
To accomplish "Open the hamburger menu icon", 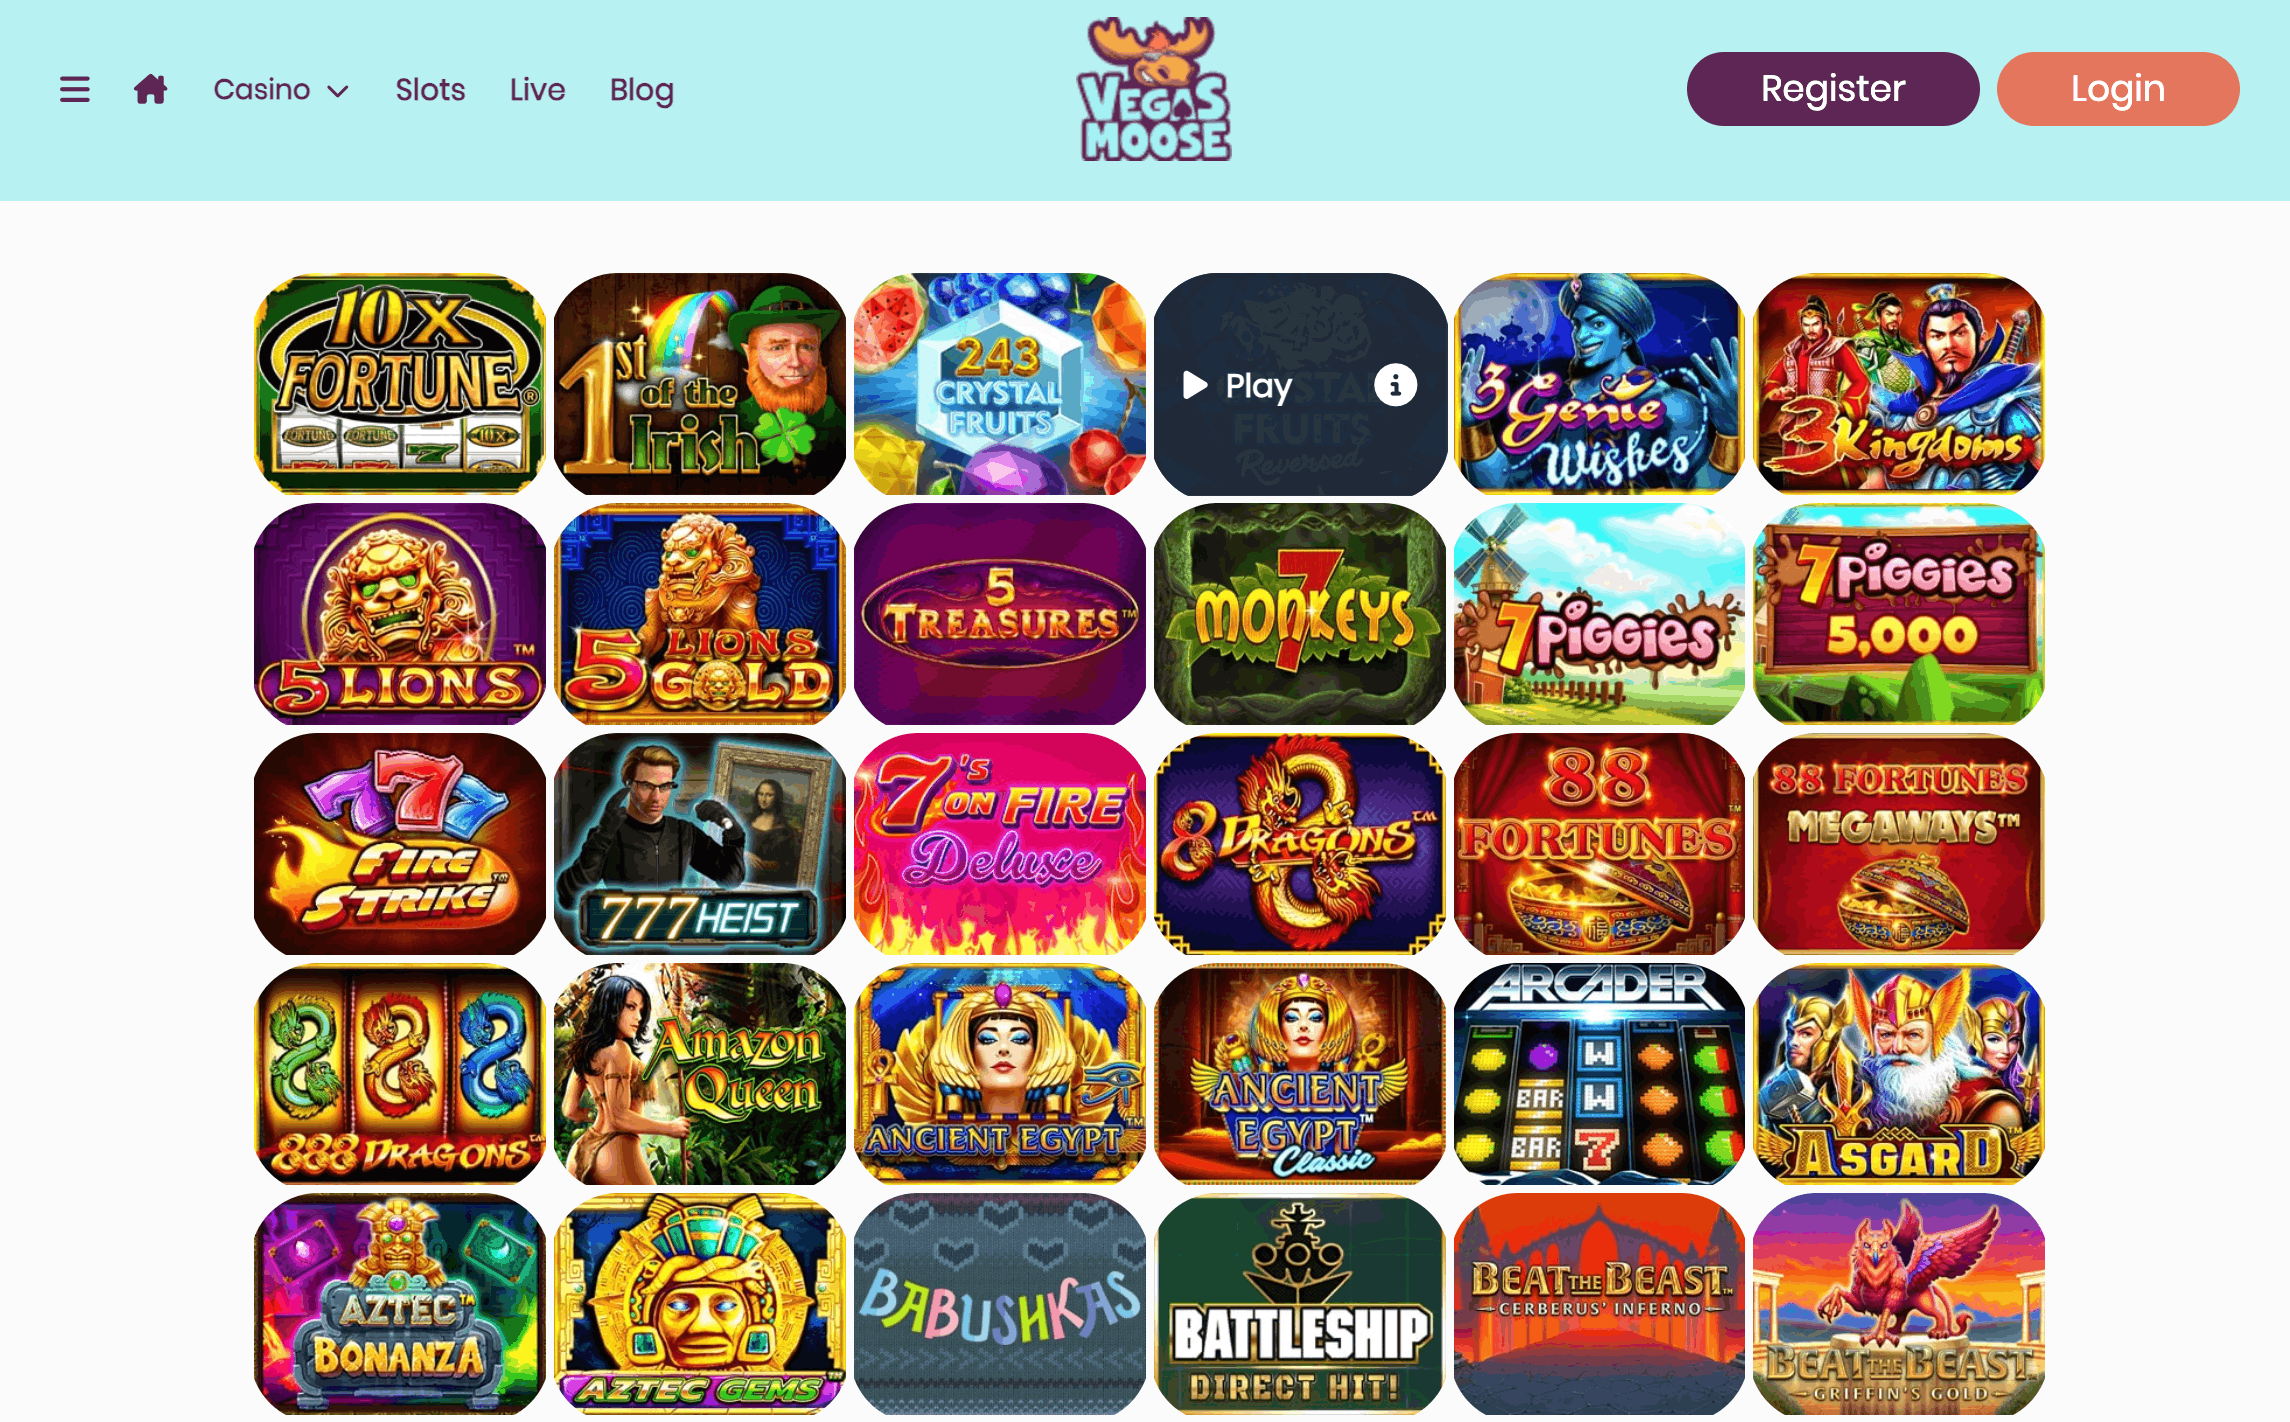I will point(75,89).
